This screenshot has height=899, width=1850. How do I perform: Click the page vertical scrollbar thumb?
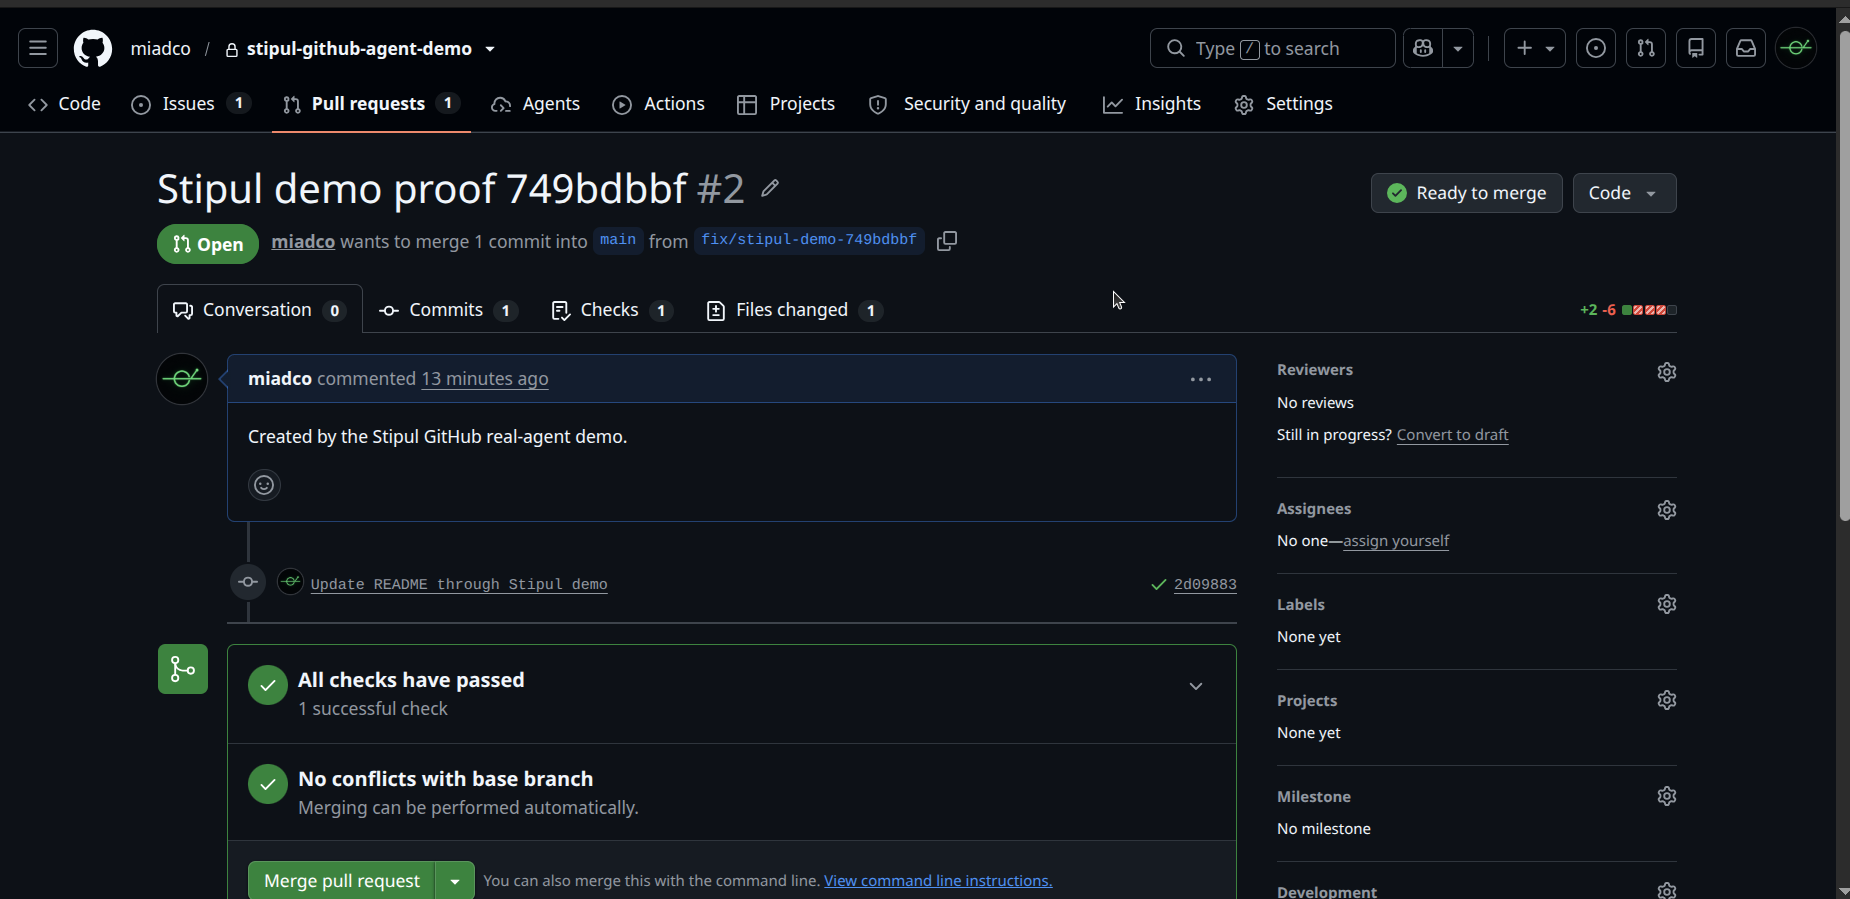pyautogui.click(x=1844, y=275)
